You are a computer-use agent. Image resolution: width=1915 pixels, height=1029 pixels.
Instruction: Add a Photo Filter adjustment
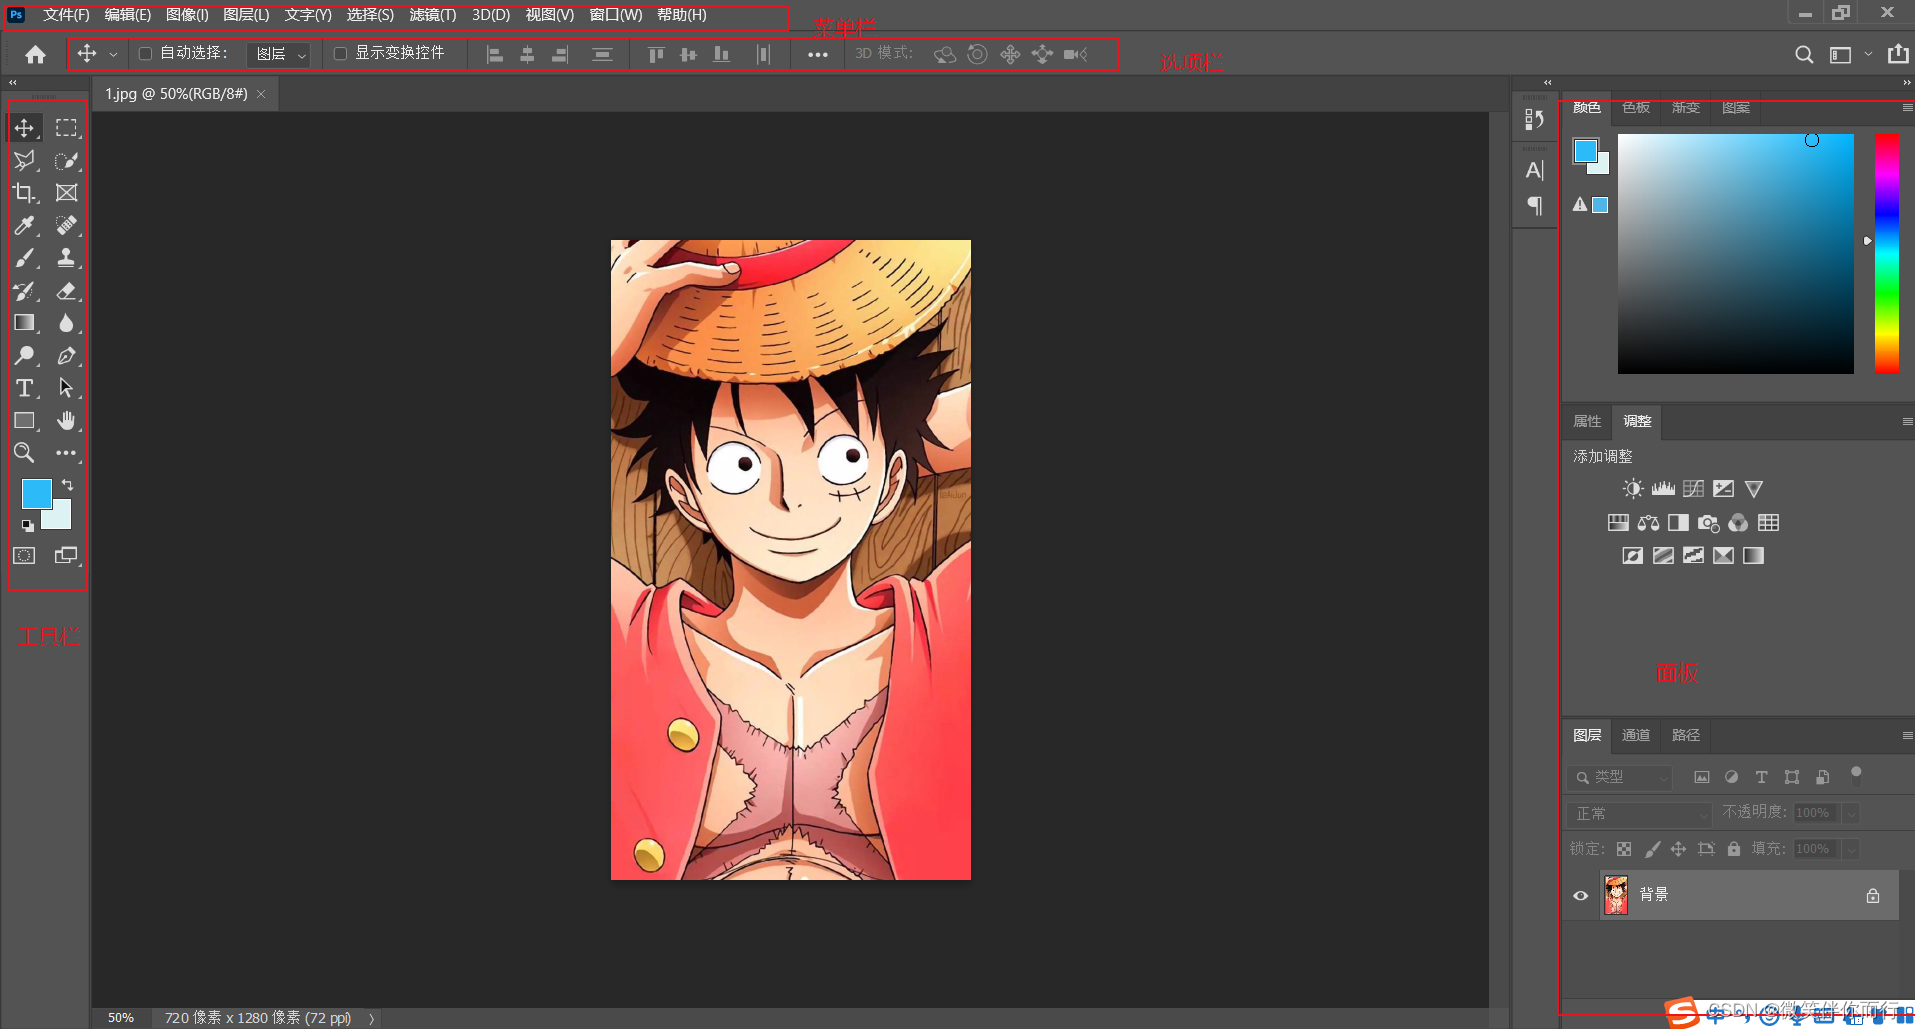(1708, 523)
